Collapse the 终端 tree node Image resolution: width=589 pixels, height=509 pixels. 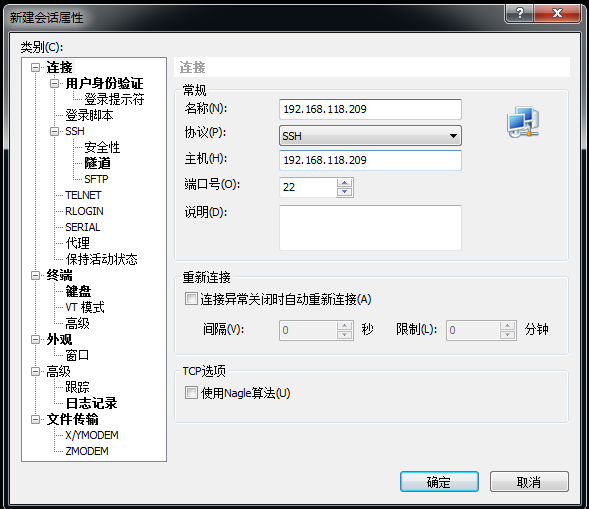[35, 275]
